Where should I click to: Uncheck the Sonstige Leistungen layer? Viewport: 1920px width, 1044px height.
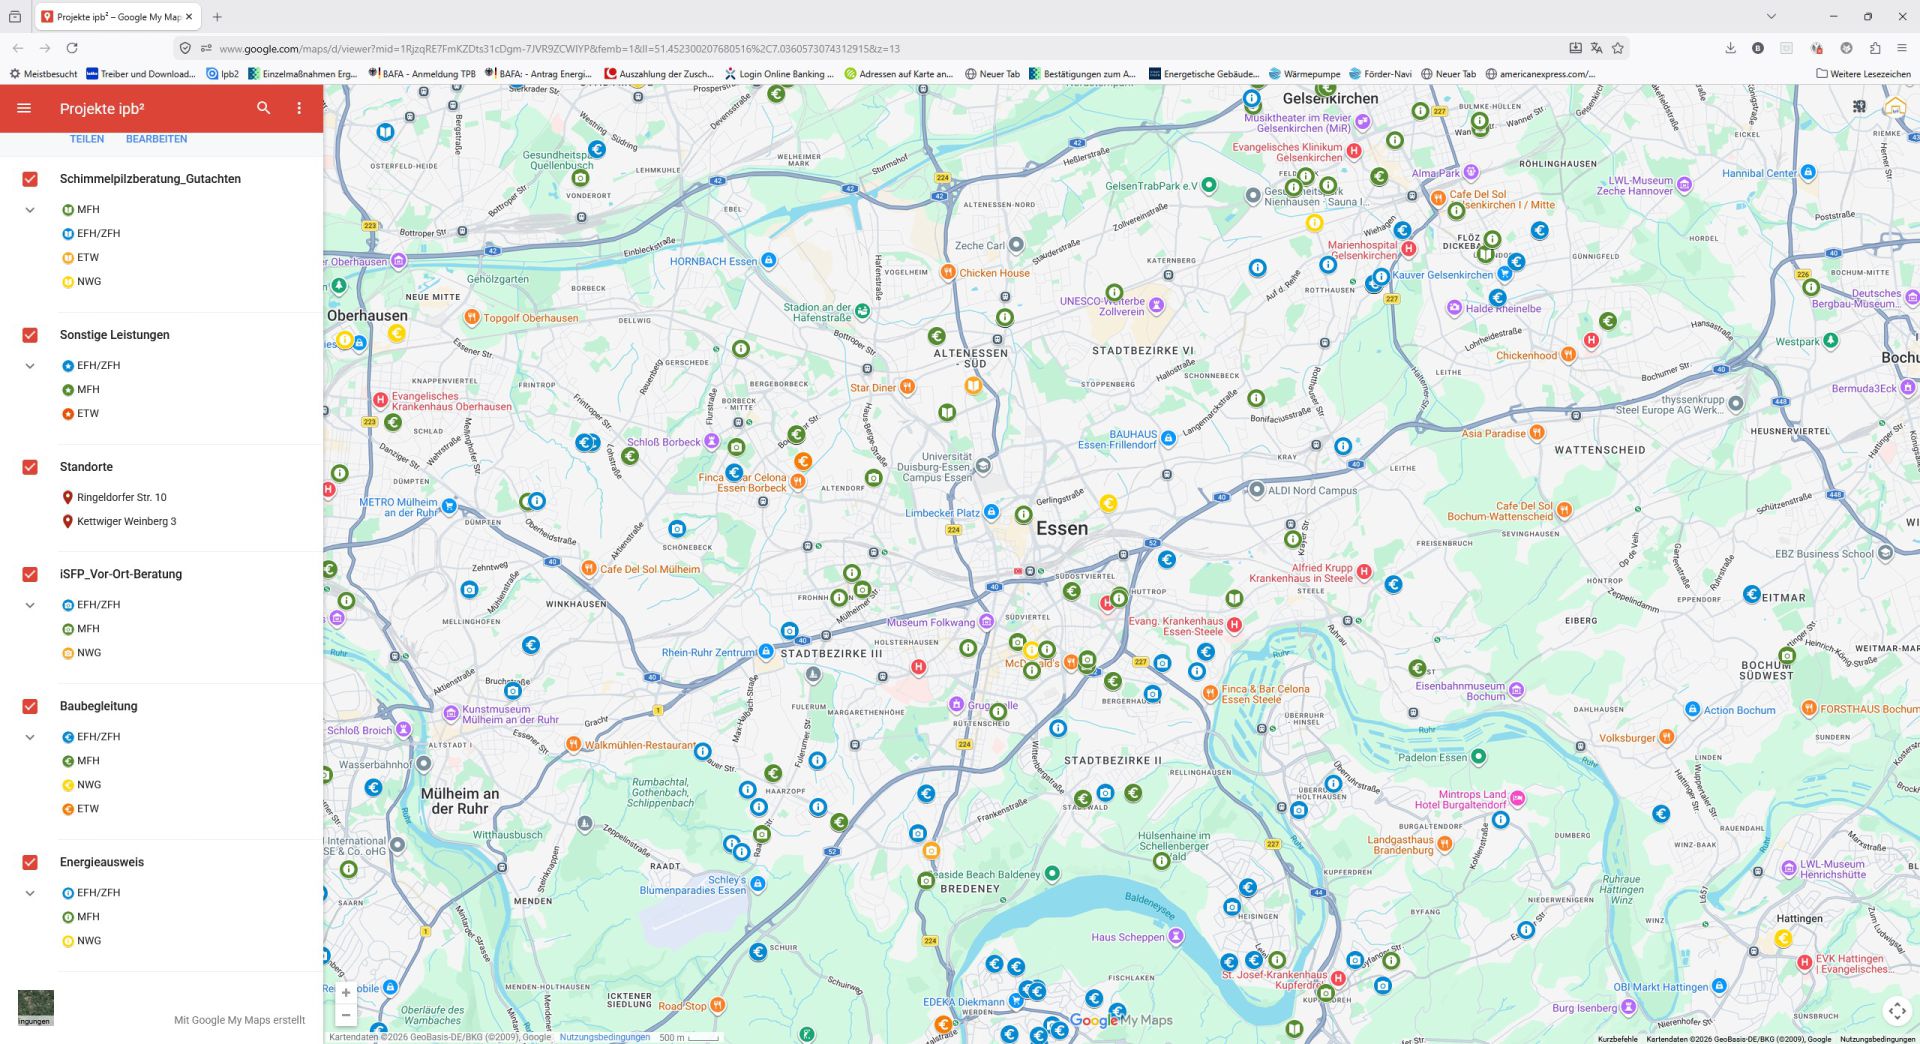click(30, 335)
